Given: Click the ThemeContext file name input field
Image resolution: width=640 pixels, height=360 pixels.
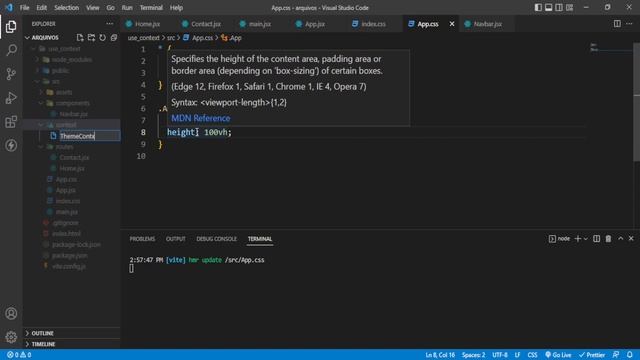Looking at the screenshot, I should pyautogui.click(x=89, y=136).
